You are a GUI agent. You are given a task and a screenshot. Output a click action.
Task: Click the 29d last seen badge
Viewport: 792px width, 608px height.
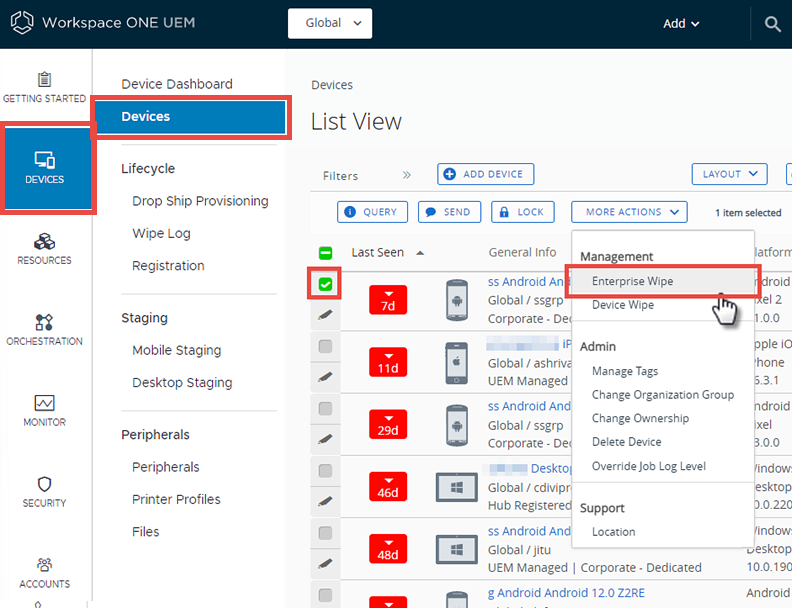pos(388,424)
